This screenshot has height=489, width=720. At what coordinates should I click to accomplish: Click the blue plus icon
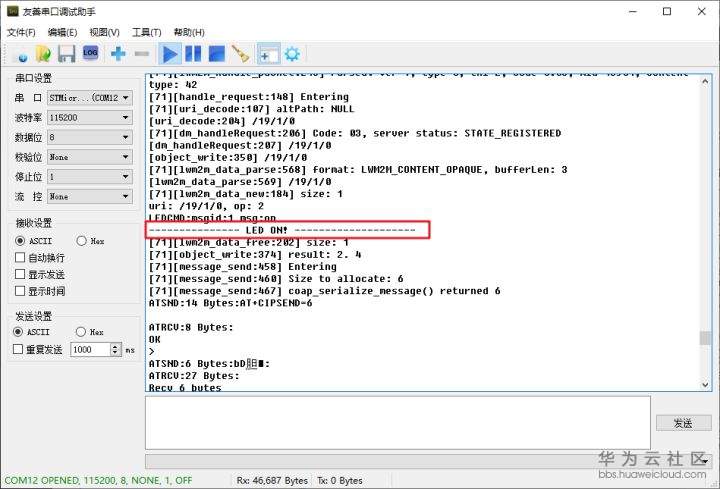pyautogui.click(x=118, y=54)
